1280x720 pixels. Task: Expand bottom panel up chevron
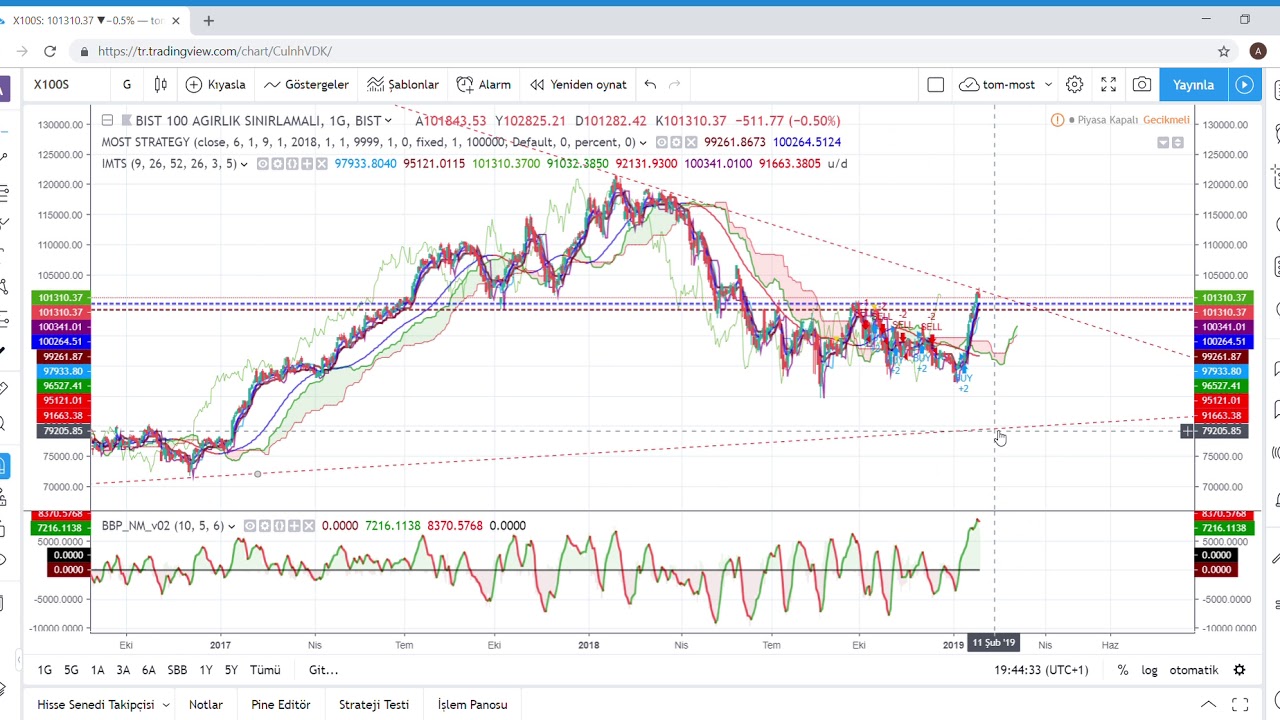pos(1208,705)
